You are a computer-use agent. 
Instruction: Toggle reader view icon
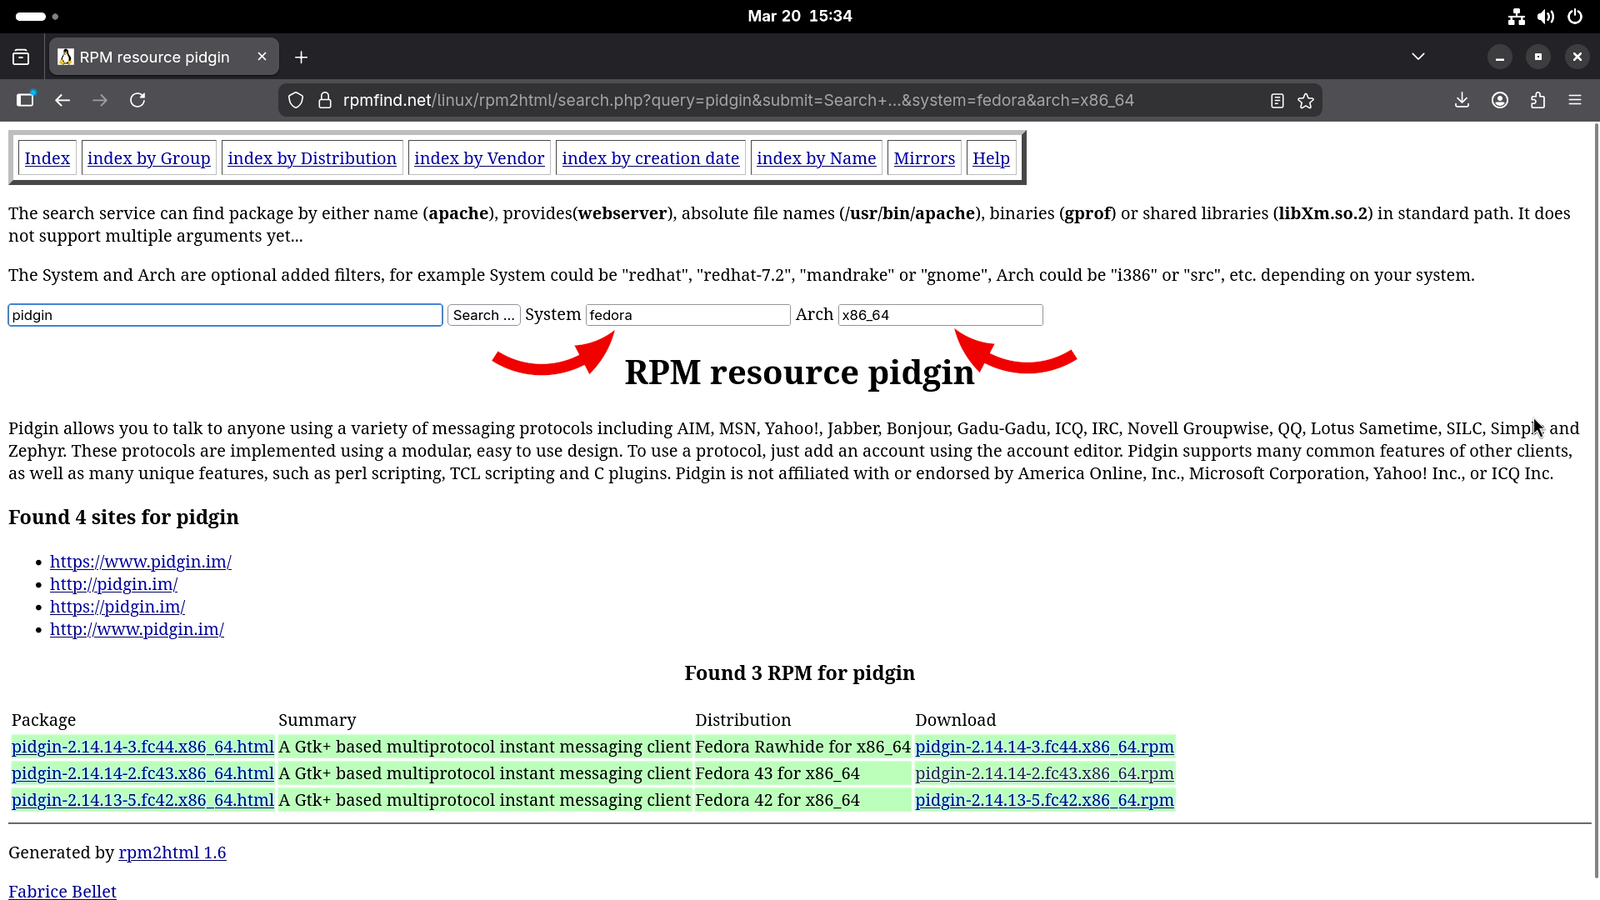point(1277,100)
